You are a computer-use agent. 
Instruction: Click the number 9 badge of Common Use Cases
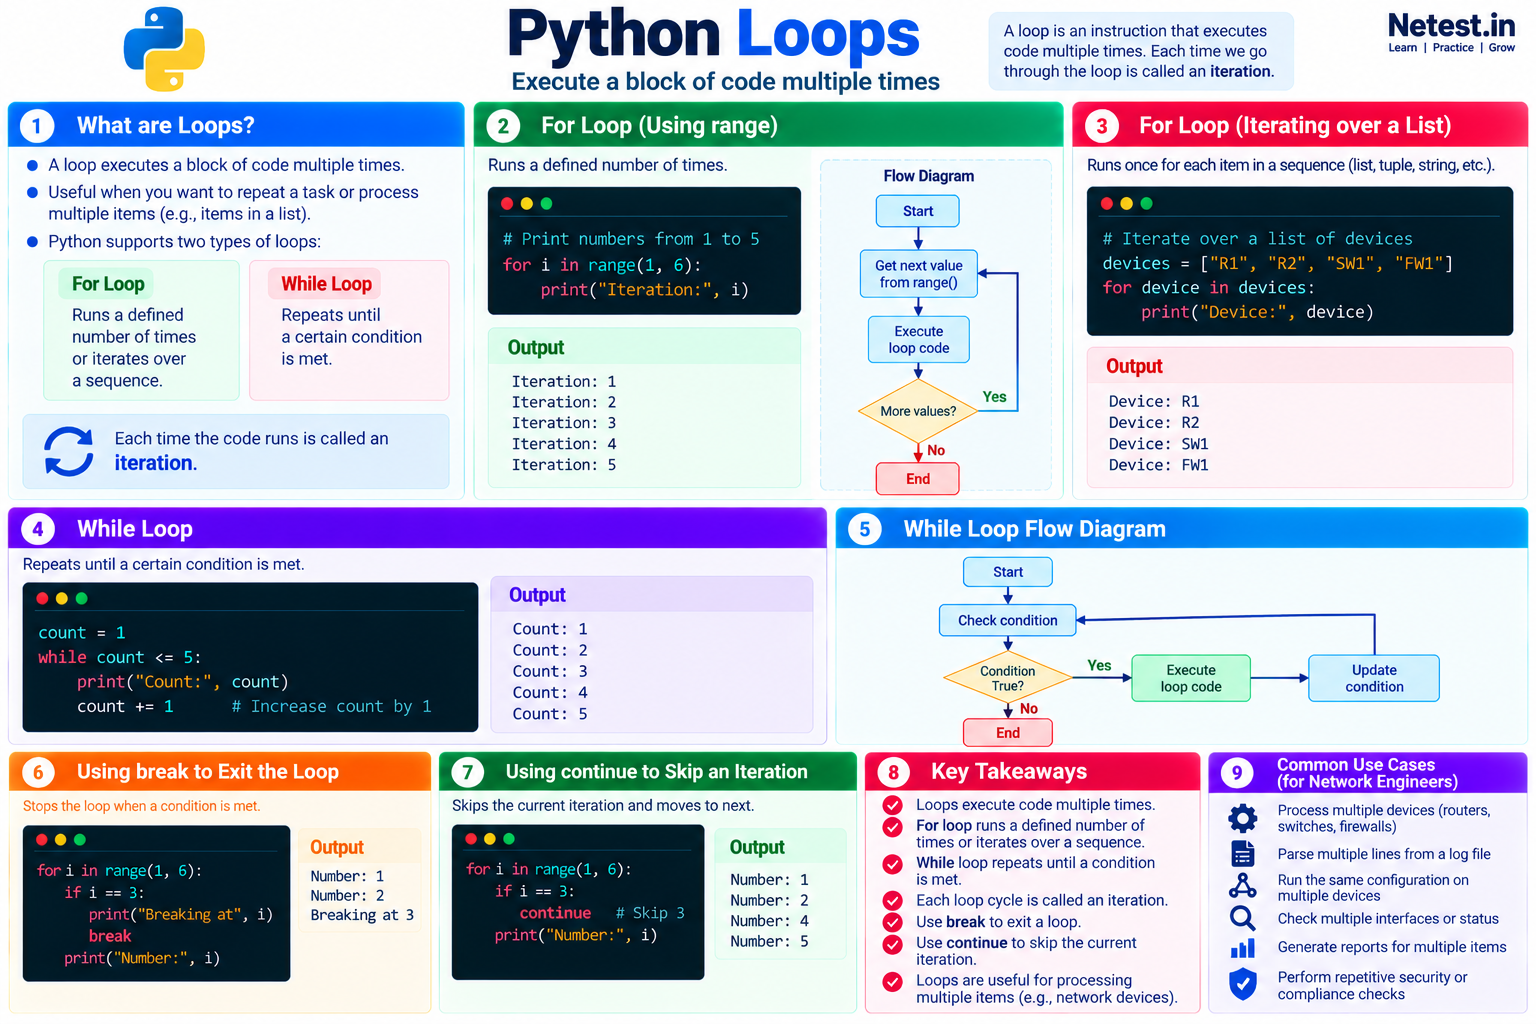1237,773
